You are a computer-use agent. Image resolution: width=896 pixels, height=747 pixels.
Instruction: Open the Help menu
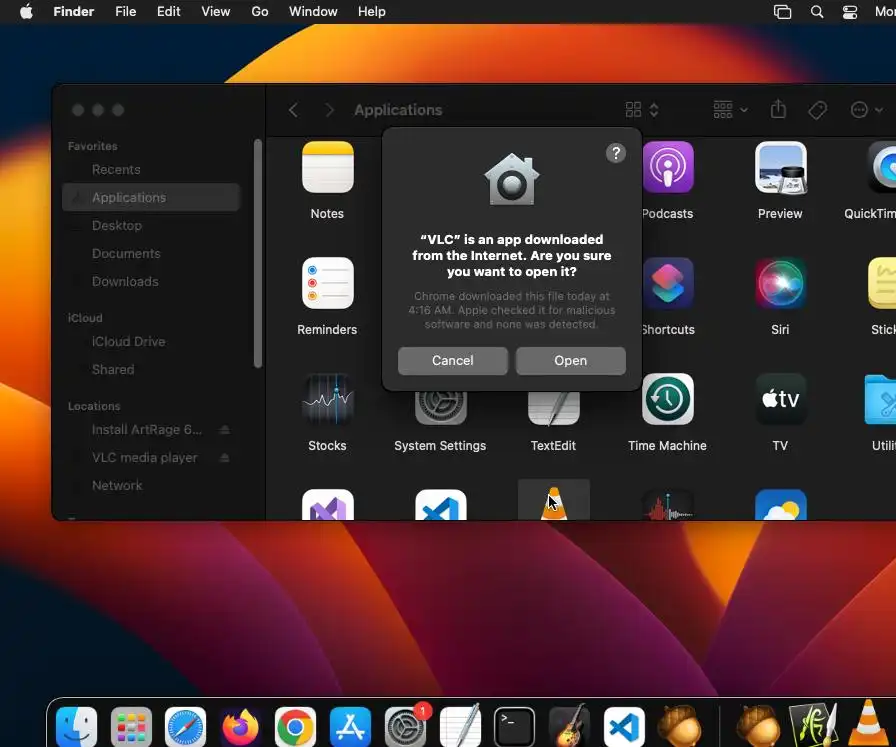[372, 11]
